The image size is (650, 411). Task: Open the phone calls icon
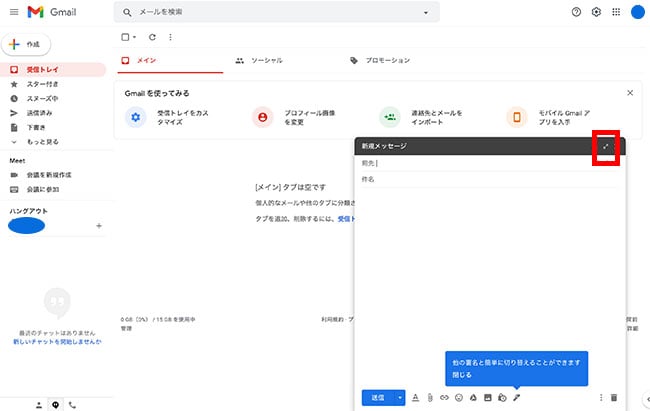[x=72, y=405]
